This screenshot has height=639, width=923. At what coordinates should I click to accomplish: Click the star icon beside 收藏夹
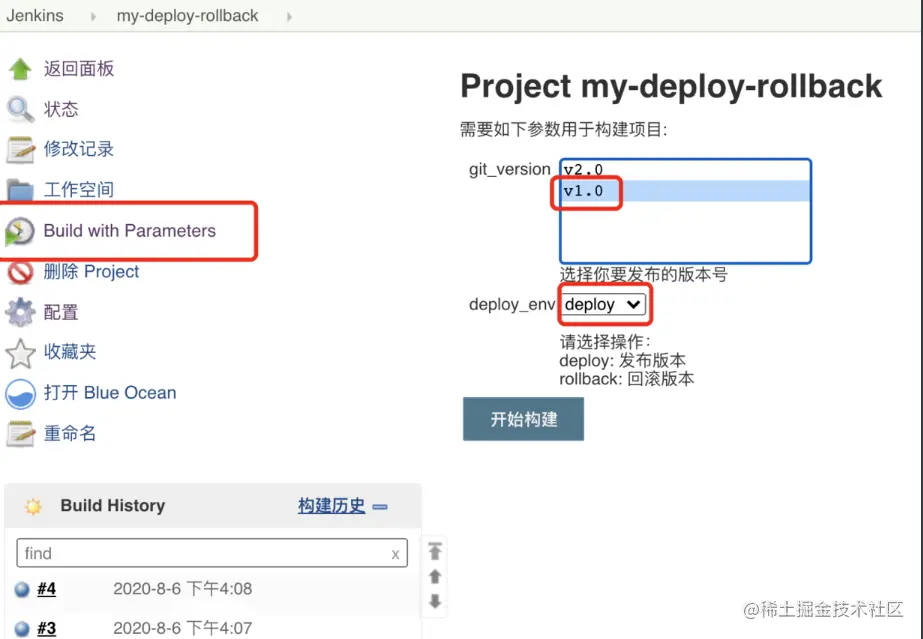tap(20, 352)
